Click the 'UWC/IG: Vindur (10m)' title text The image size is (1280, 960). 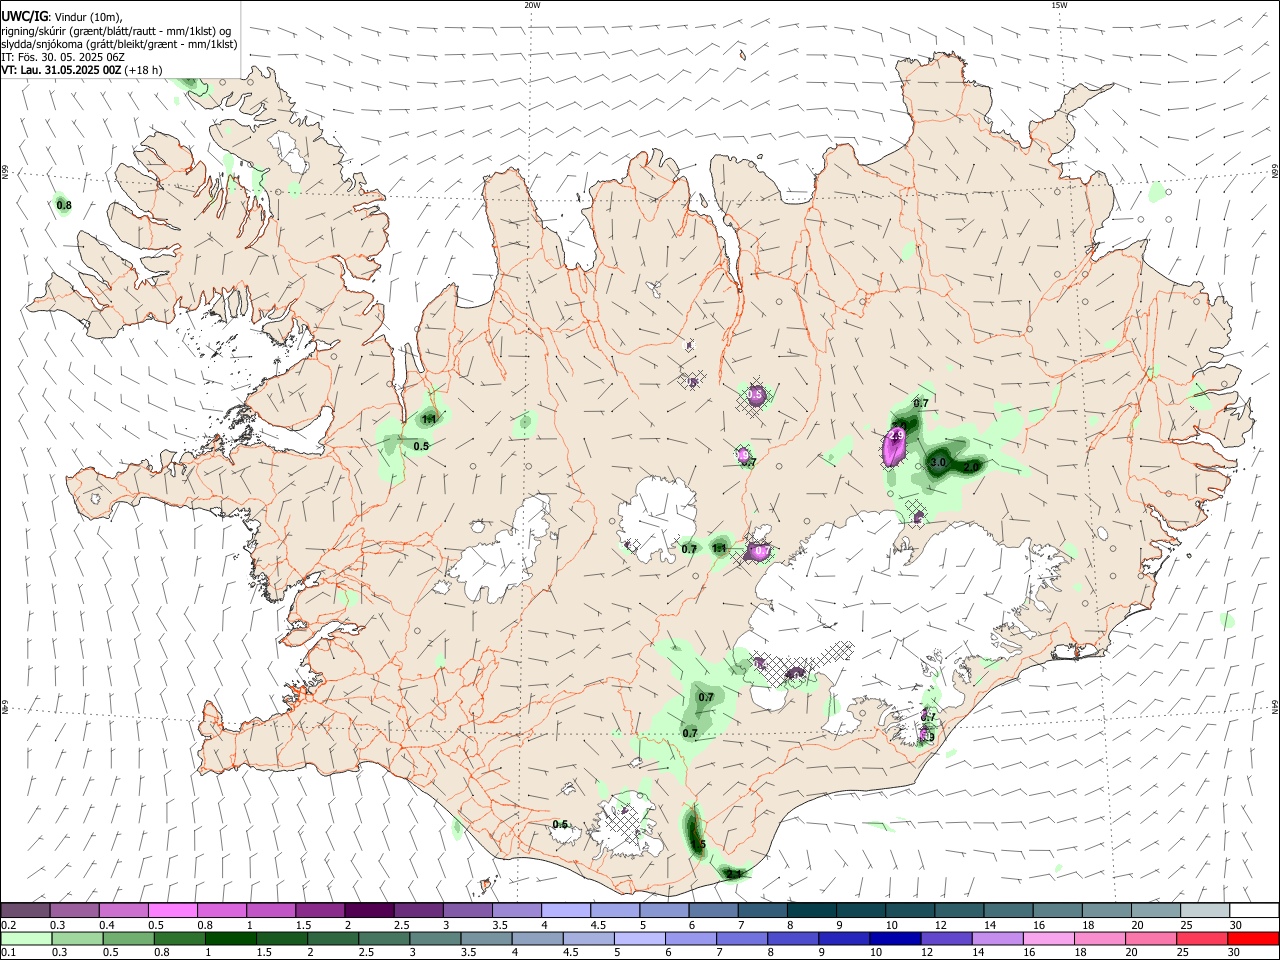pos(61,17)
